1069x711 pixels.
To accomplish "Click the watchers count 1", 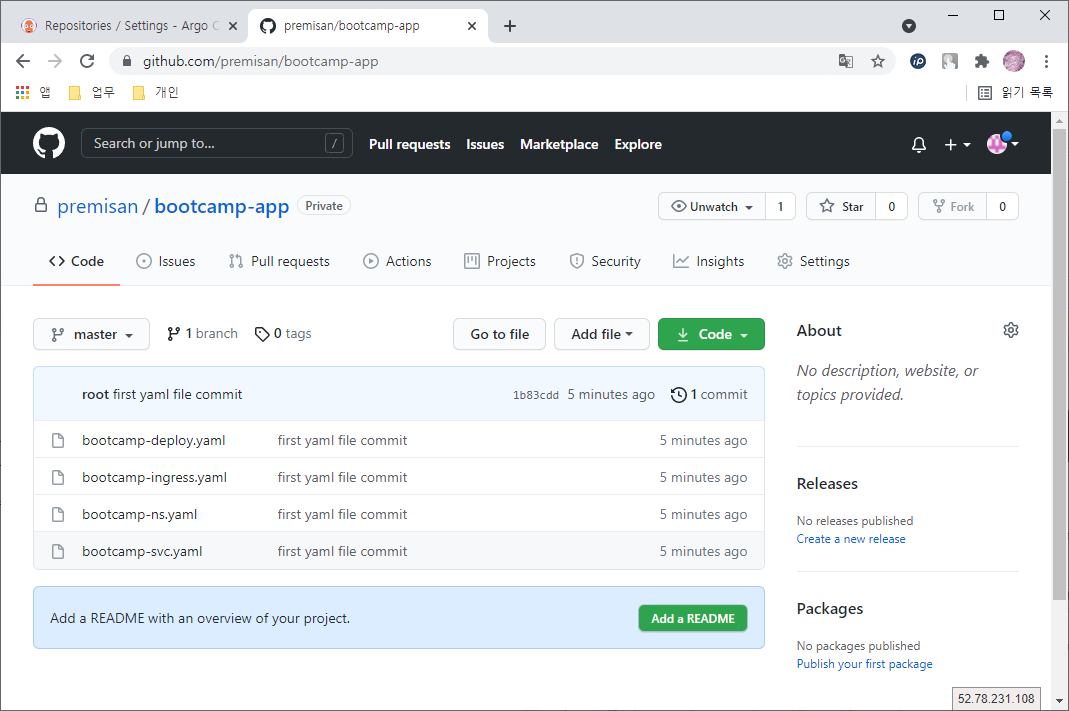I will click(x=781, y=207).
